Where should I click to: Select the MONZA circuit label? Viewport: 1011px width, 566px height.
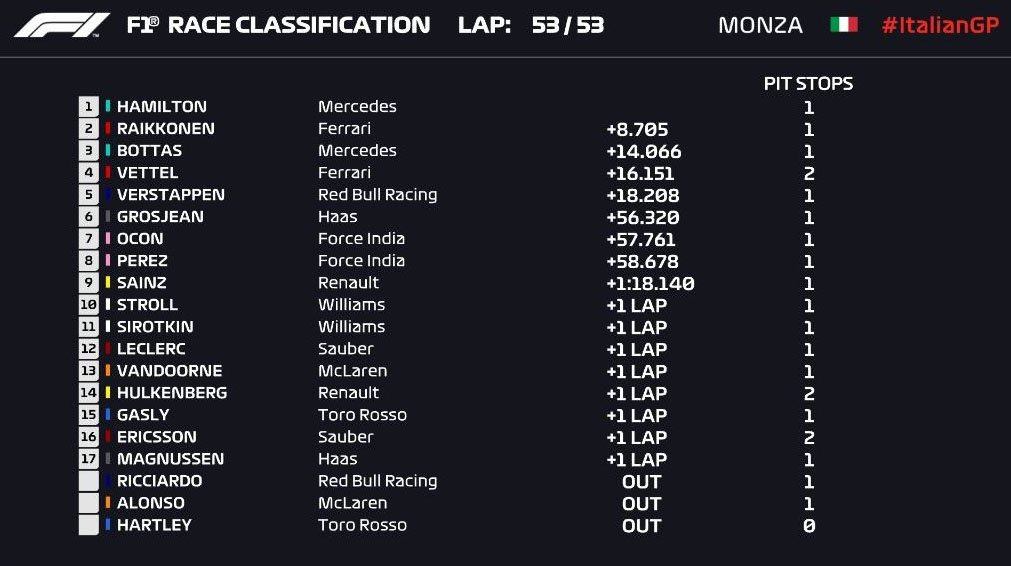coord(760,25)
